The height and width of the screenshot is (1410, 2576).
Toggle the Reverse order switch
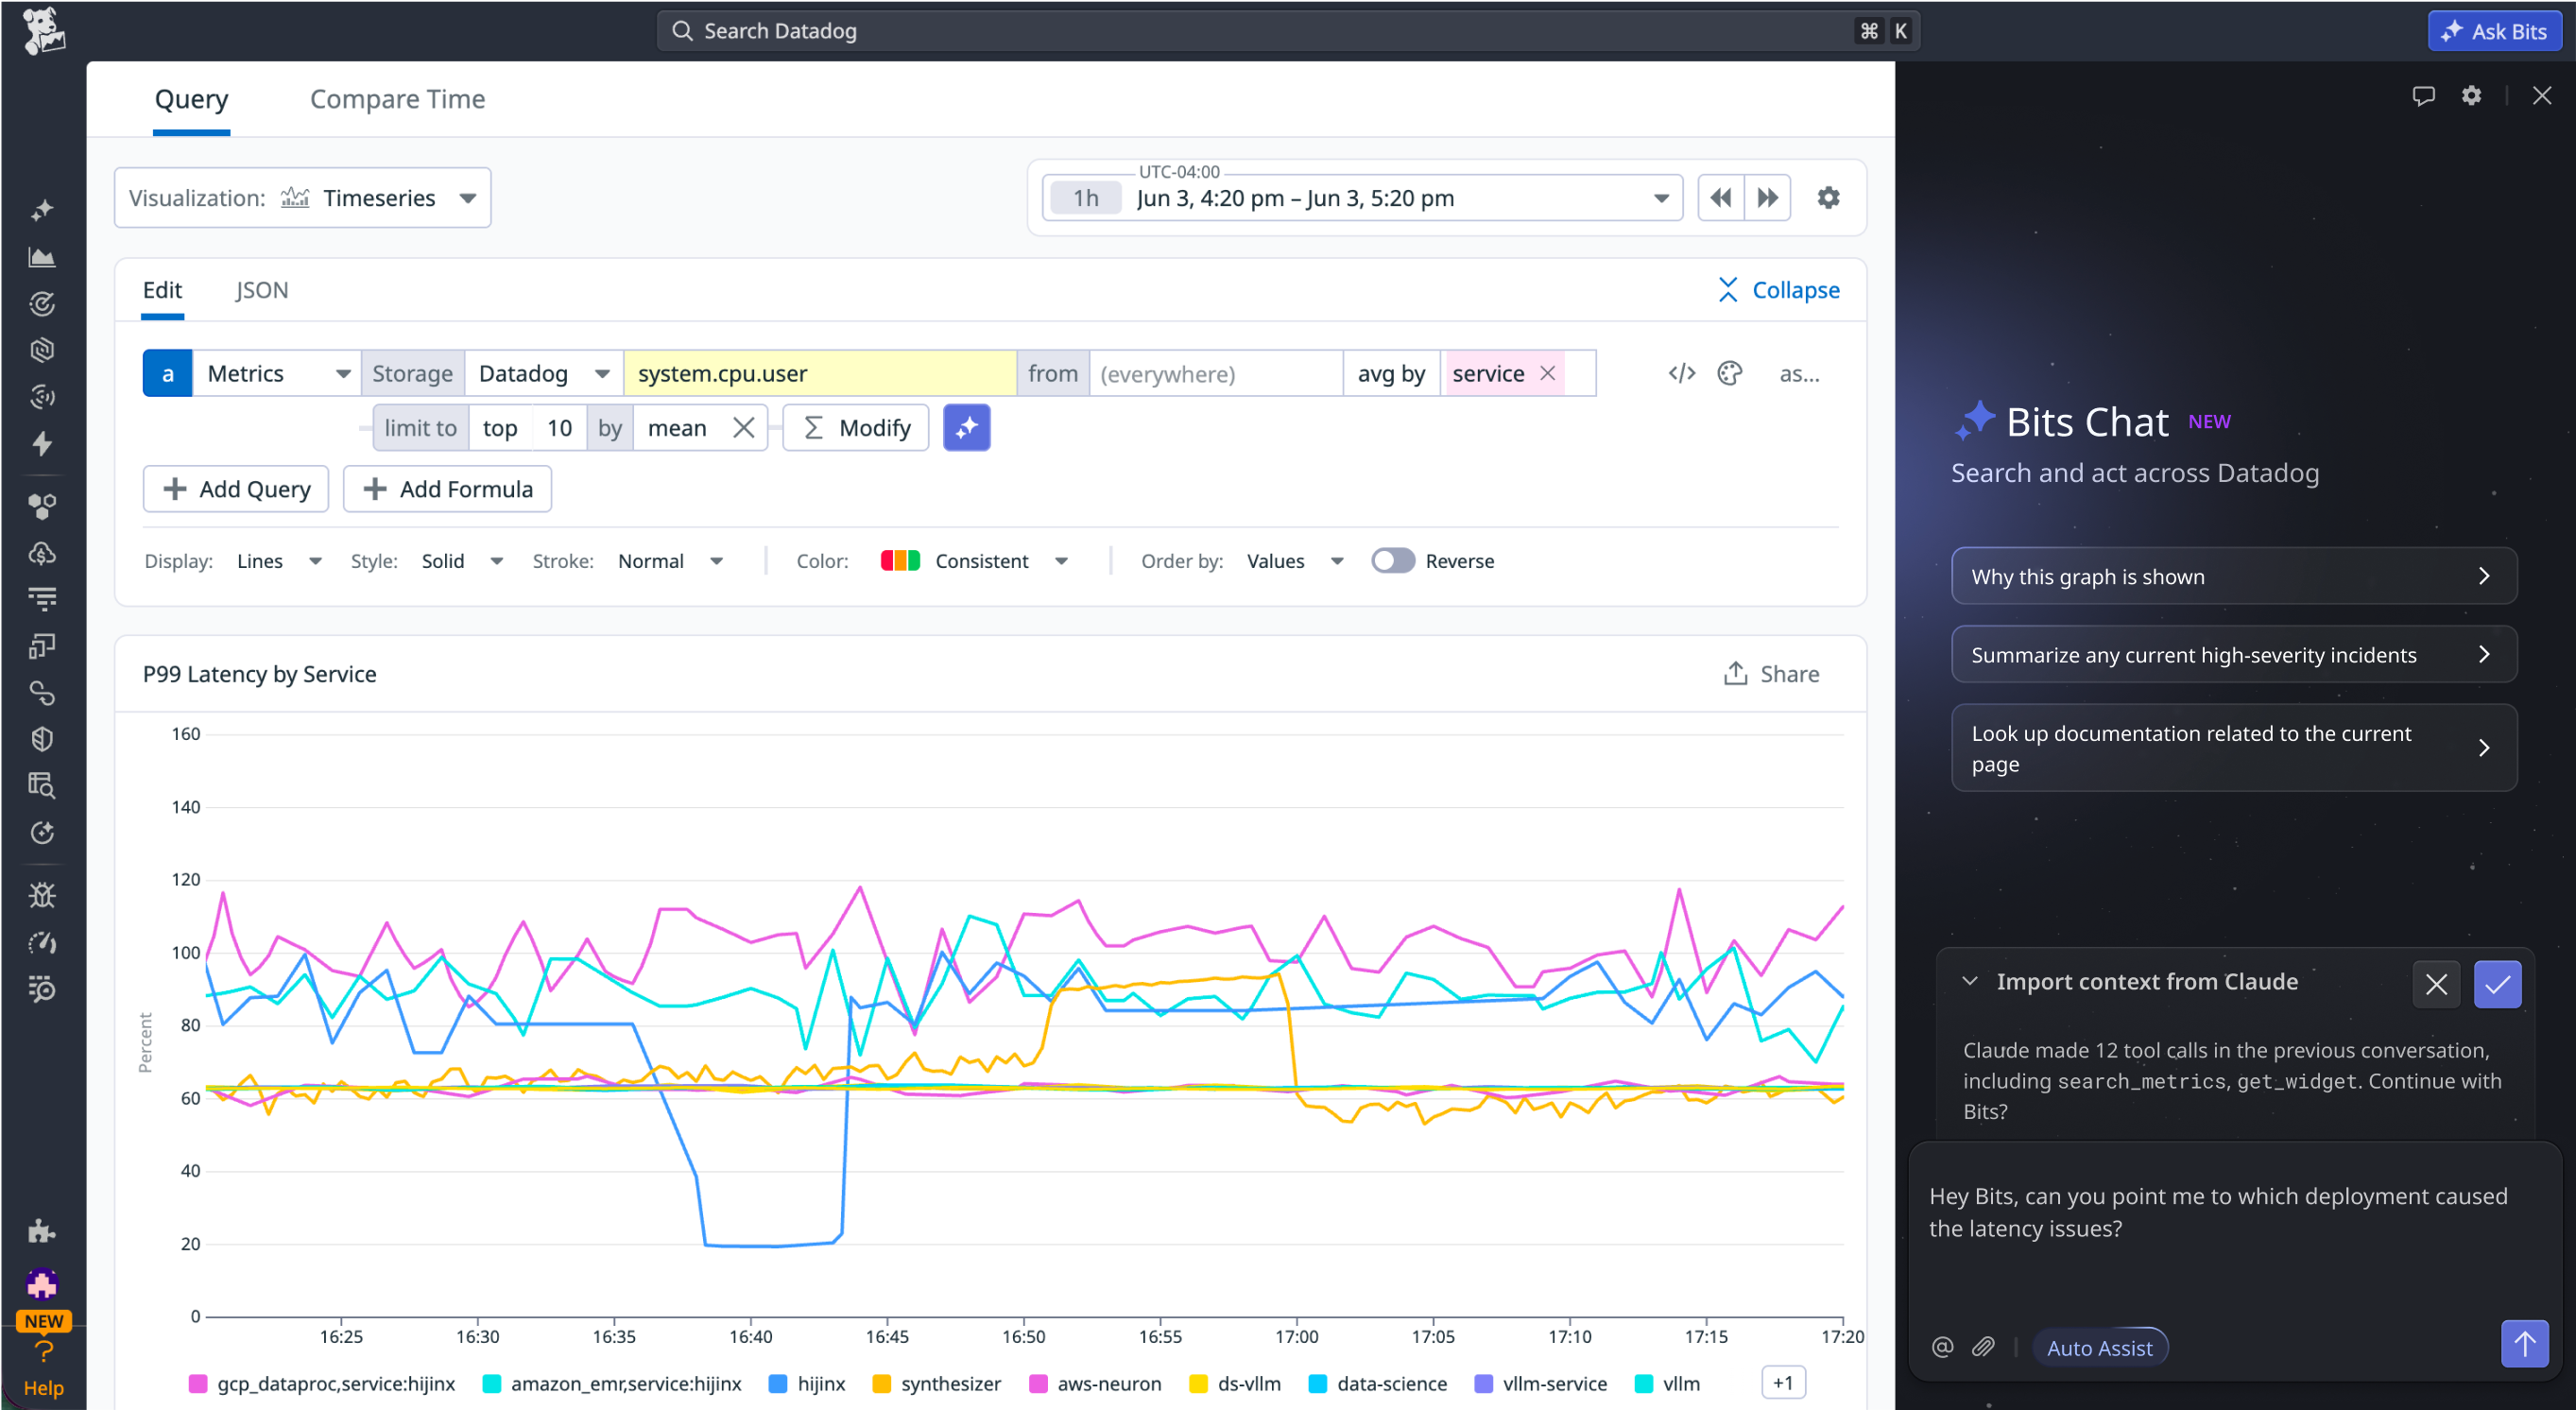(x=1392, y=561)
